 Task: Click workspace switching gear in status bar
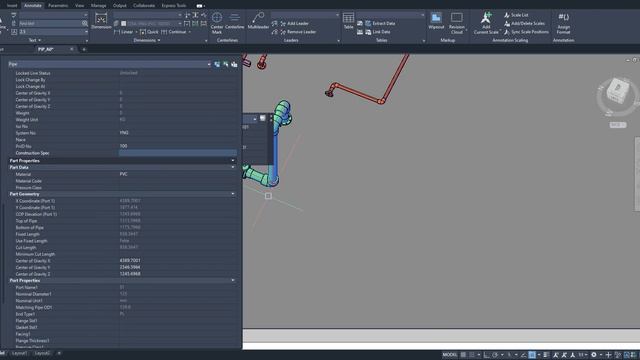594,355
